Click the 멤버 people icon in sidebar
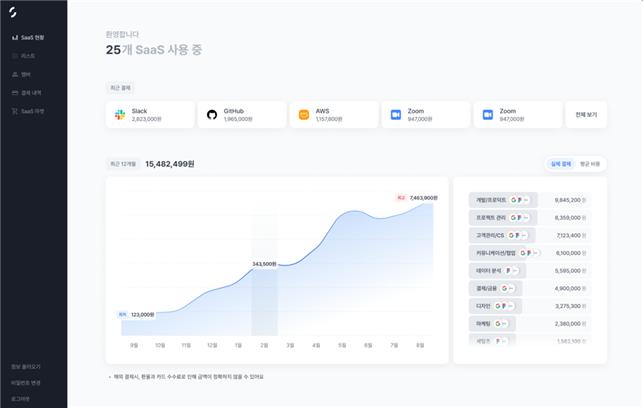This screenshot has width=643, height=408. pyautogui.click(x=14, y=74)
